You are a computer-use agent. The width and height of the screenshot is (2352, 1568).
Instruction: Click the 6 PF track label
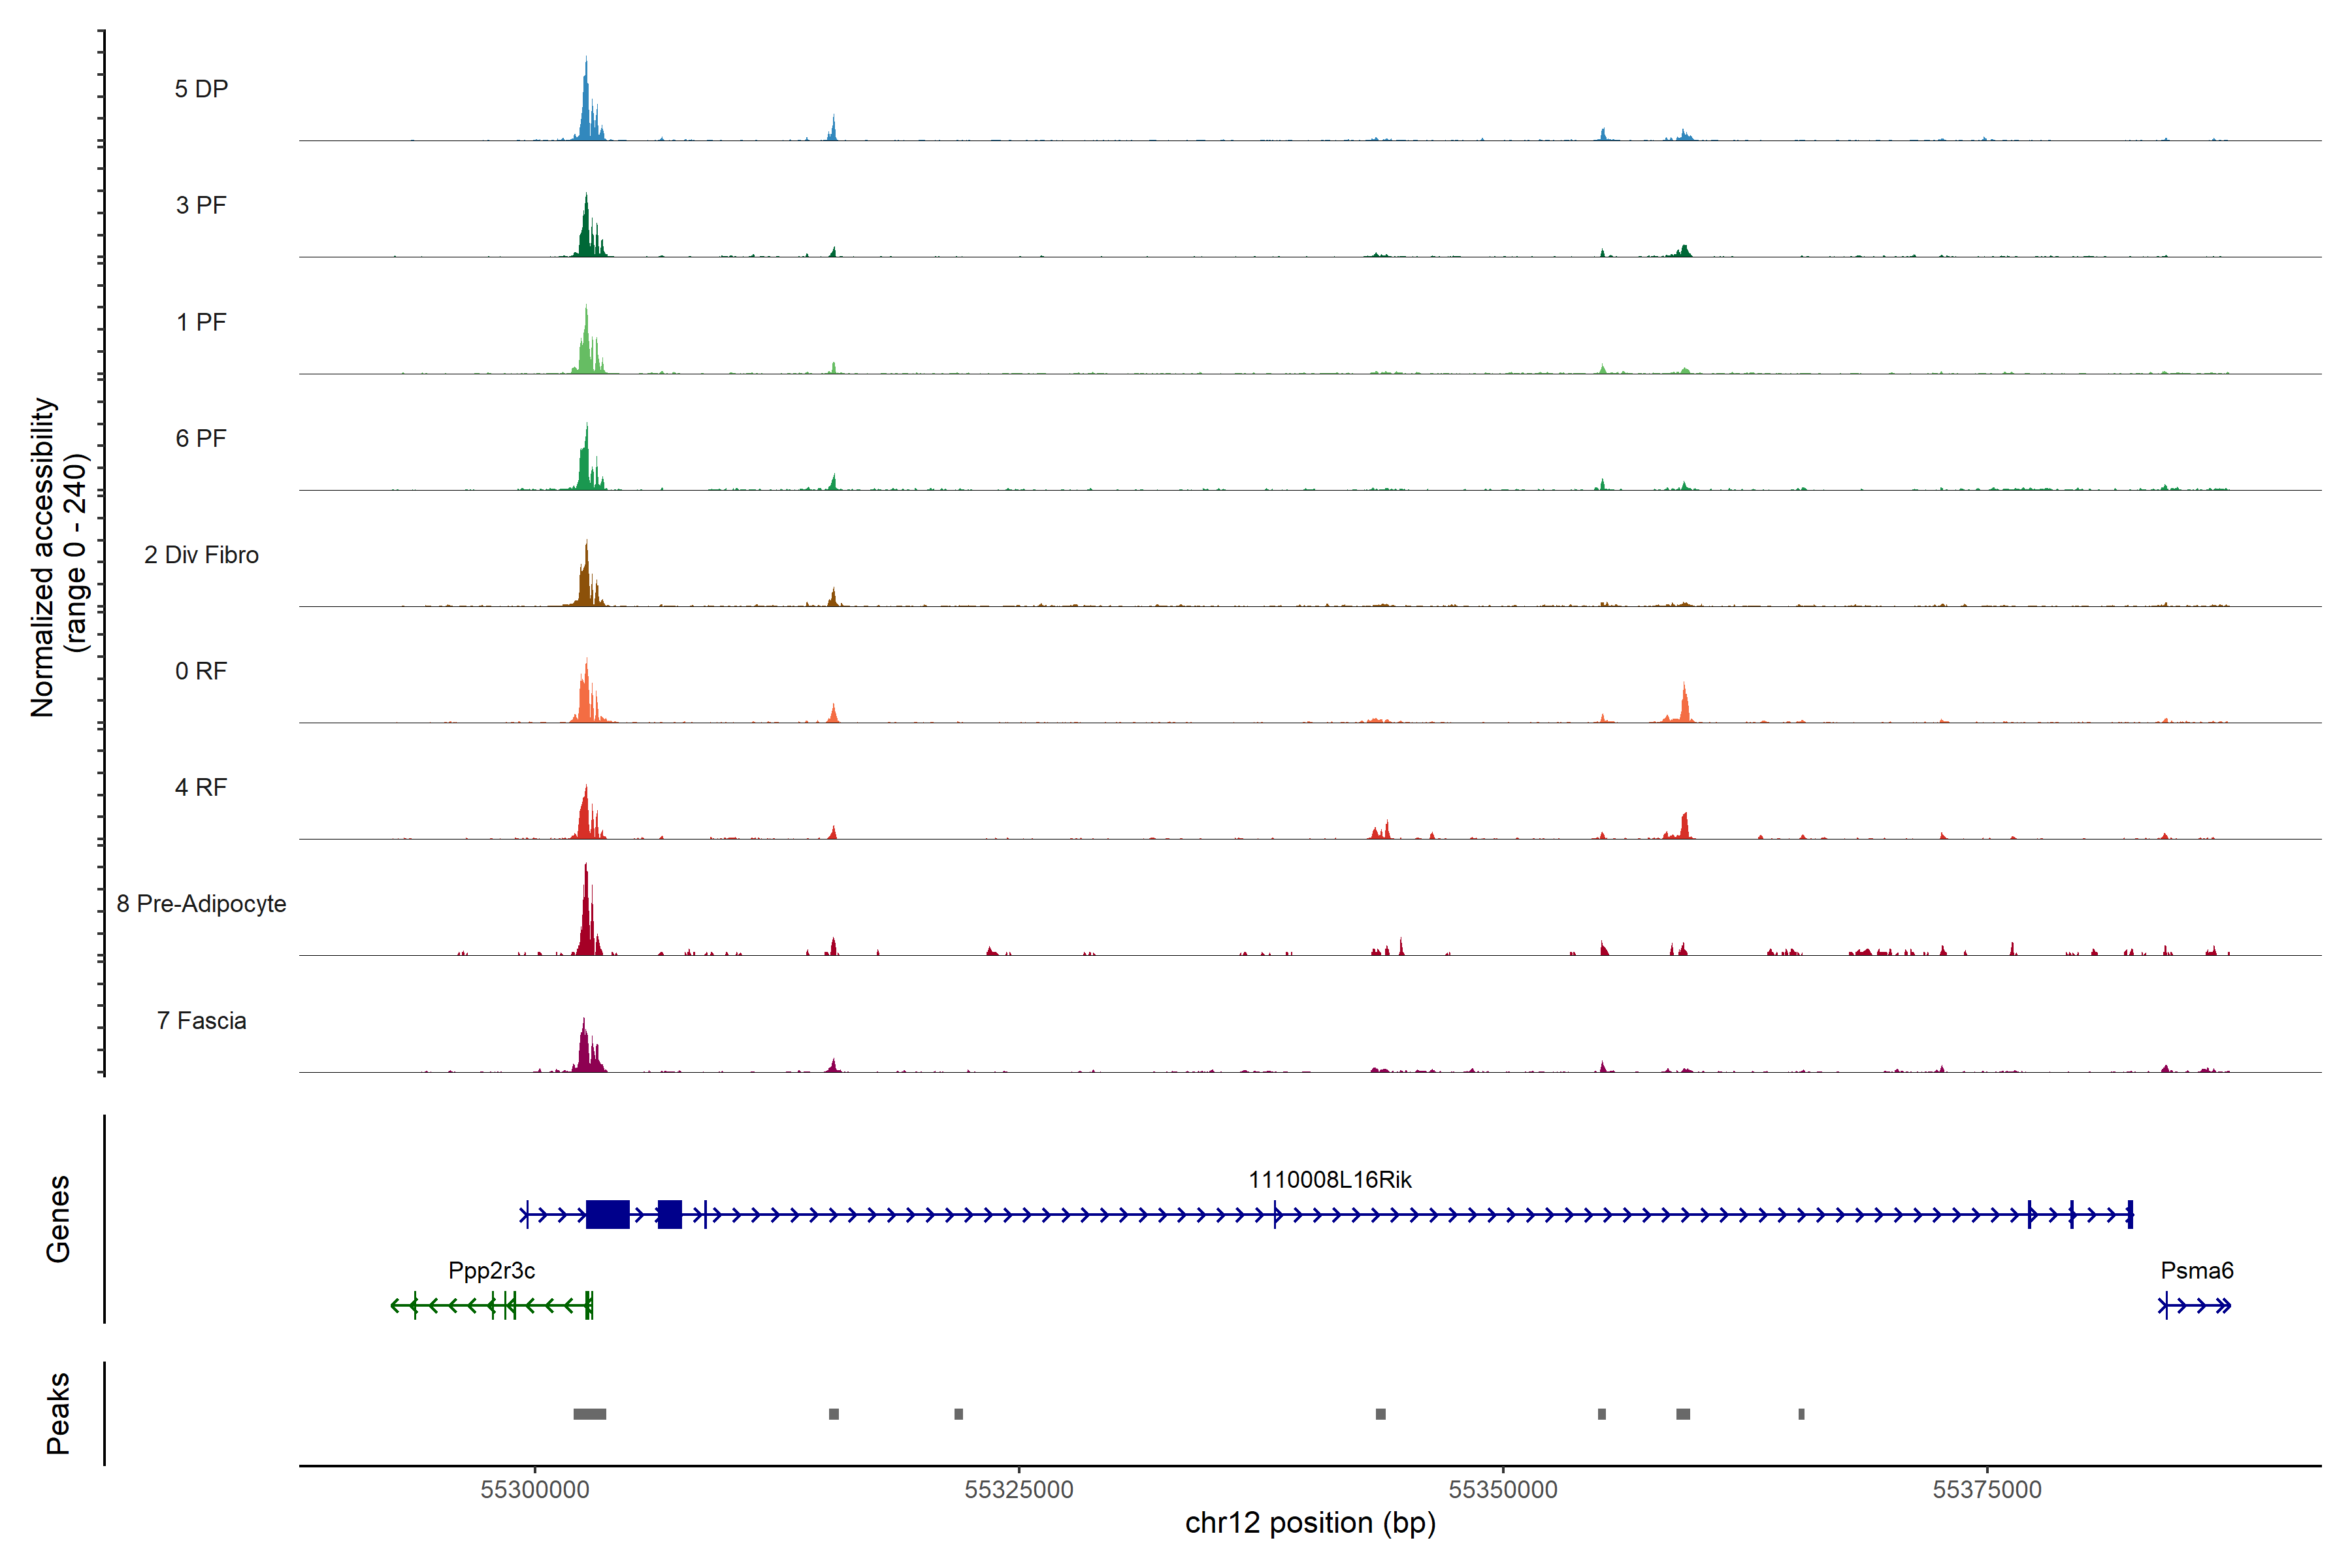pos(201,438)
